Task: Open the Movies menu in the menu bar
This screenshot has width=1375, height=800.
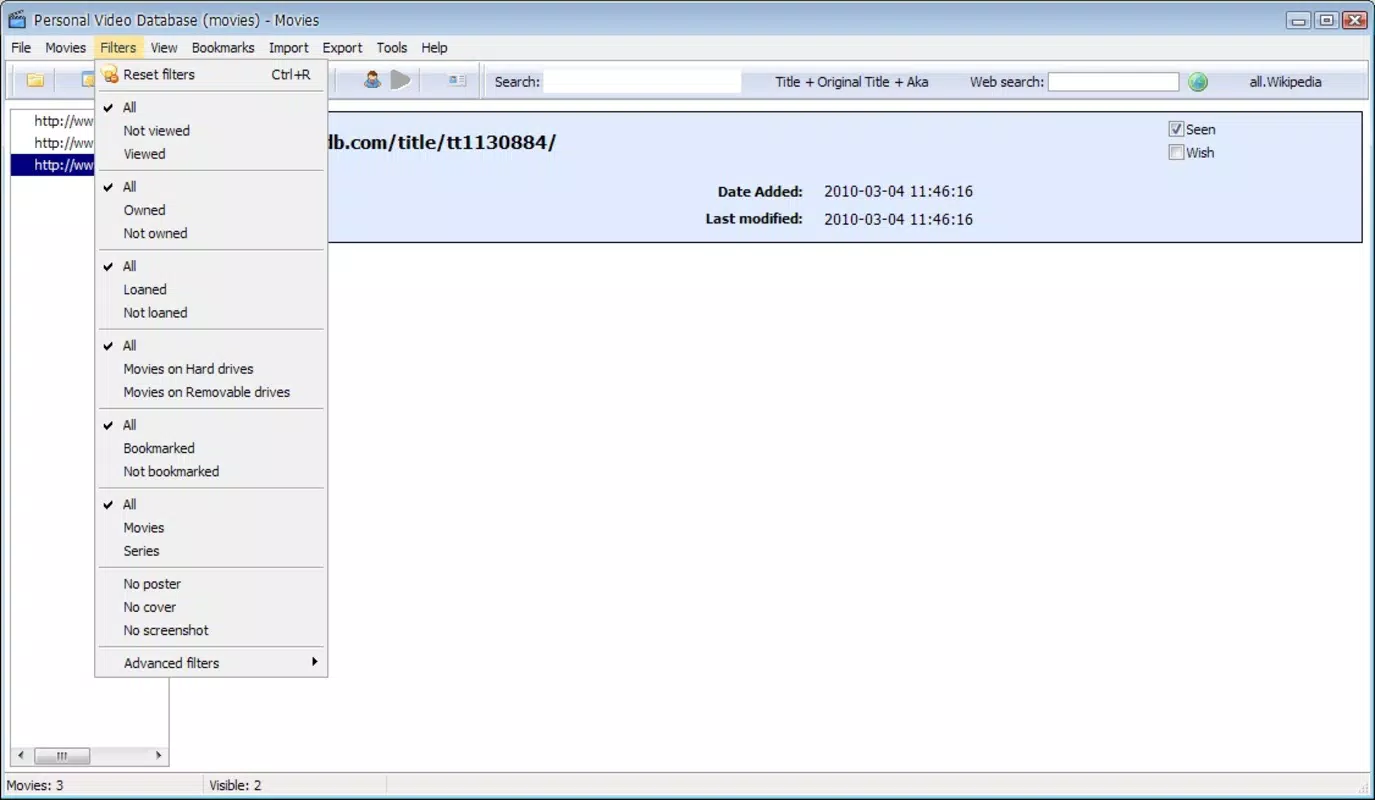Action: tap(66, 47)
